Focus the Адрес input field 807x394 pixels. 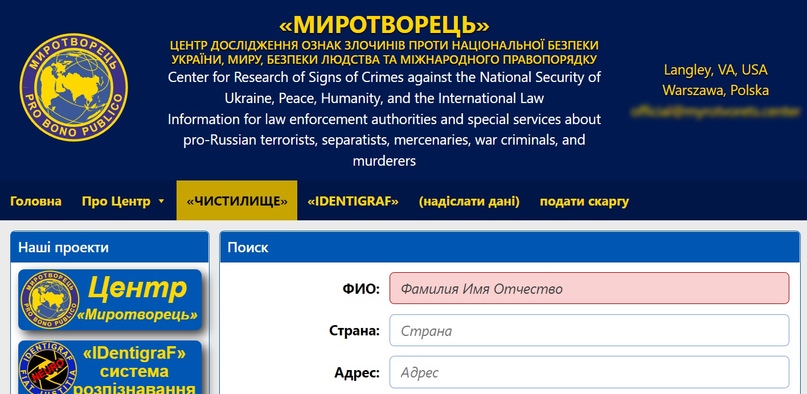click(589, 372)
